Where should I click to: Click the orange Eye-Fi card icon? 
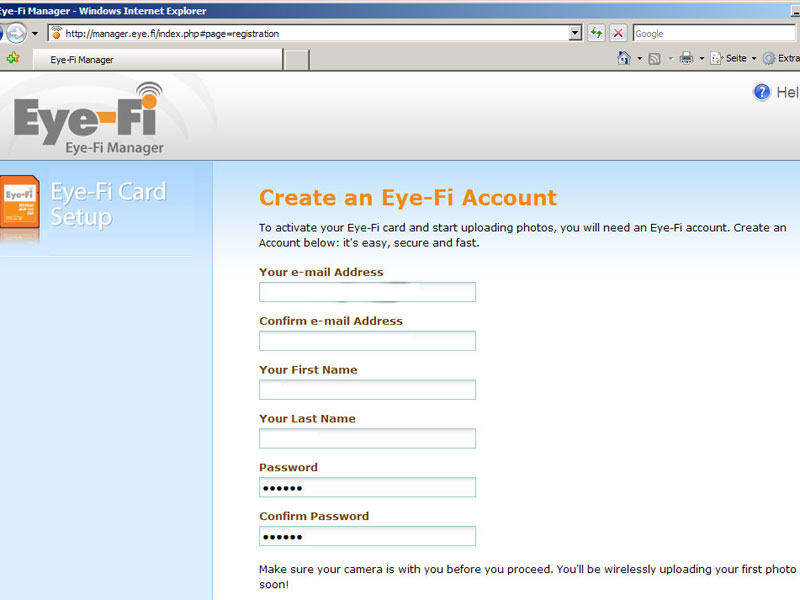(20, 203)
